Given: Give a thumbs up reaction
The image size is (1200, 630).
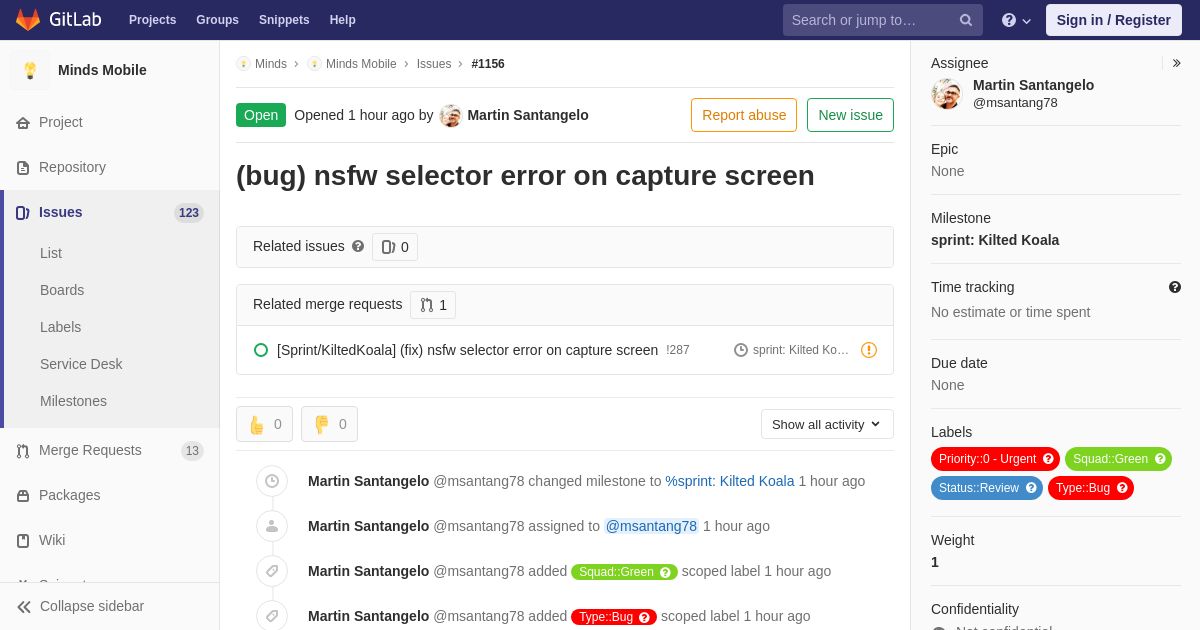Looking at the screenshot, I should point(265,424).
